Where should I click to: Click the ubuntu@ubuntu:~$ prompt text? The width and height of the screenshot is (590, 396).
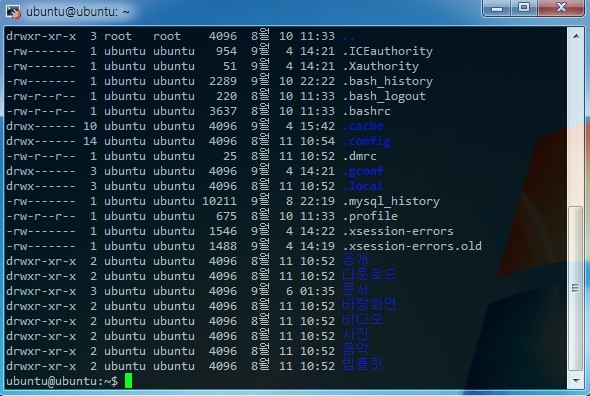pyautogui.click(x=62, y=381)
